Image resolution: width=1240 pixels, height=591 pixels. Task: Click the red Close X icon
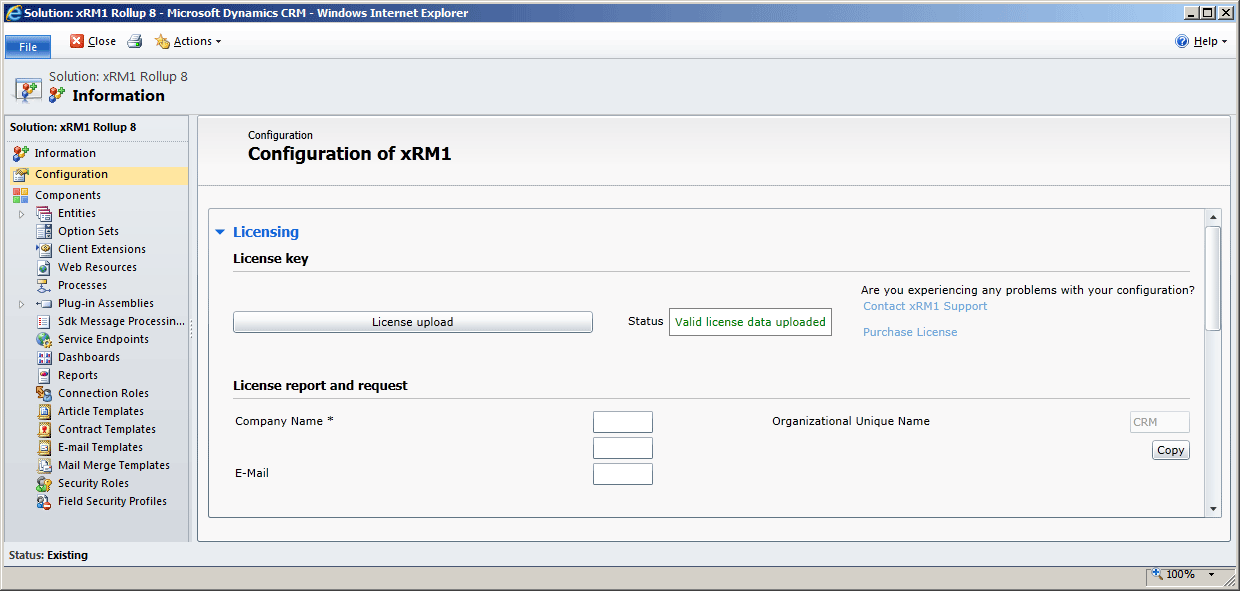click(x=77, y=41)
